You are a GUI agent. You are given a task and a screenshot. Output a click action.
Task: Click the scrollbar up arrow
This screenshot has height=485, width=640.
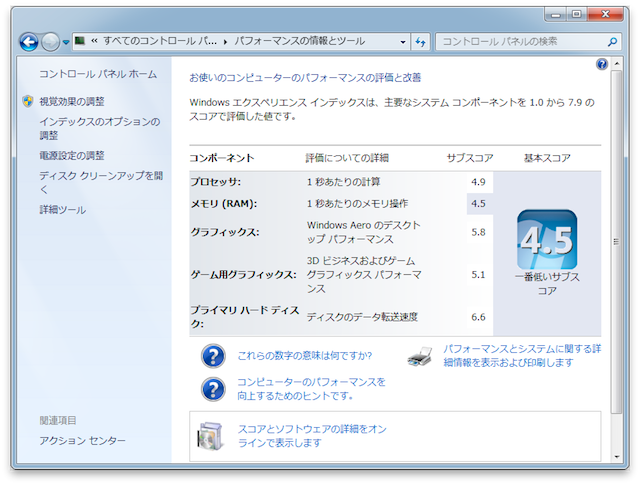(x=617, y=64)
